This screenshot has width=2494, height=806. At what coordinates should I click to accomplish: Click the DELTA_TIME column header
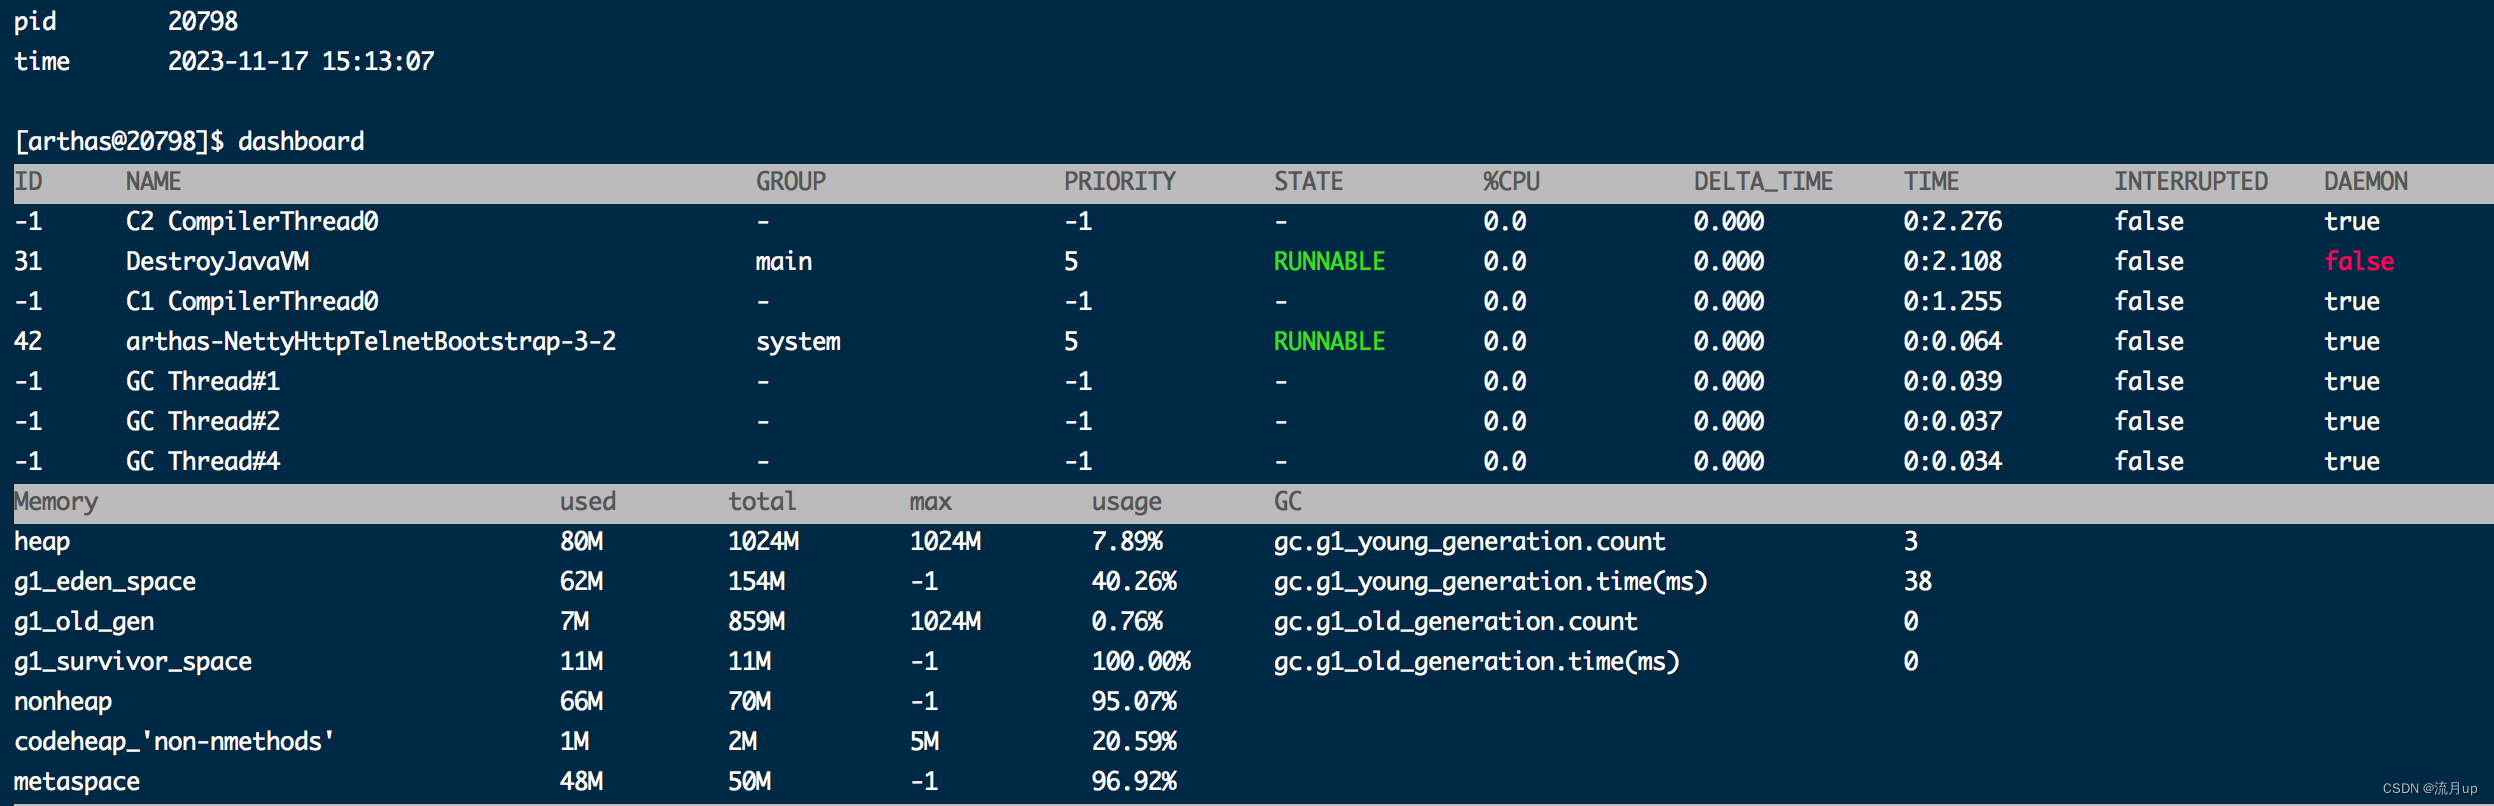[1764, 181]
